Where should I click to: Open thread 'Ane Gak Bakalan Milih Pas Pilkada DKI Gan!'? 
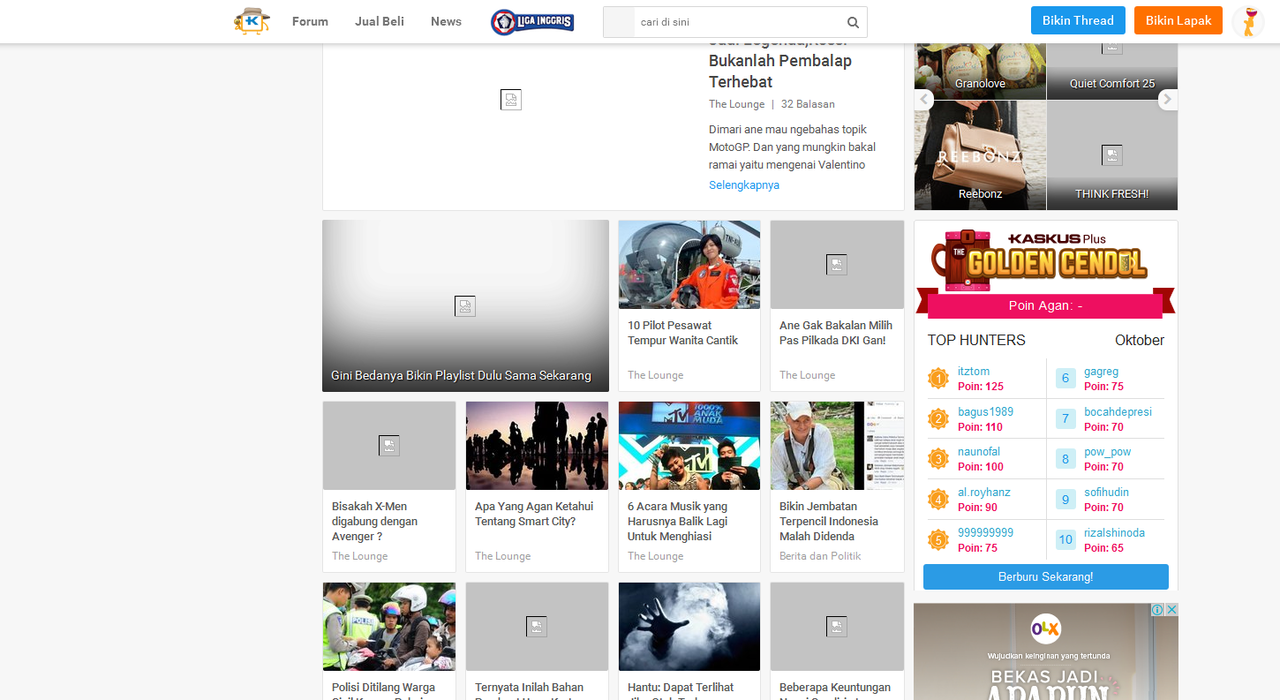836,333
